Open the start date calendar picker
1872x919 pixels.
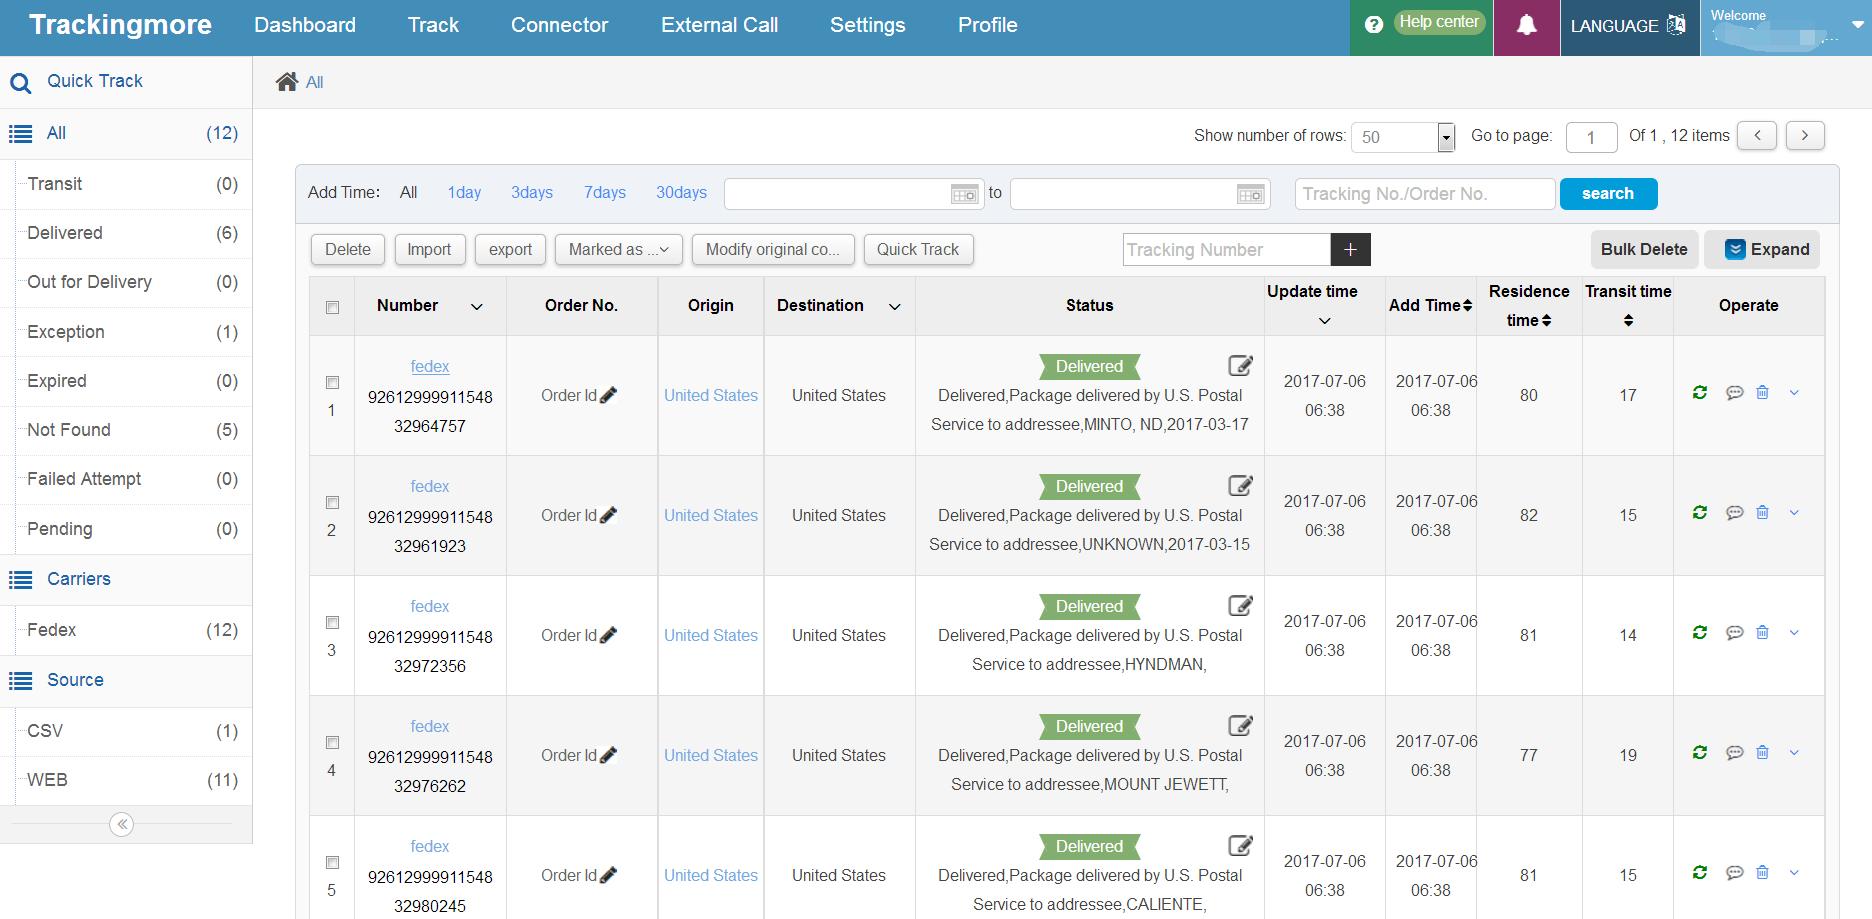964,194
